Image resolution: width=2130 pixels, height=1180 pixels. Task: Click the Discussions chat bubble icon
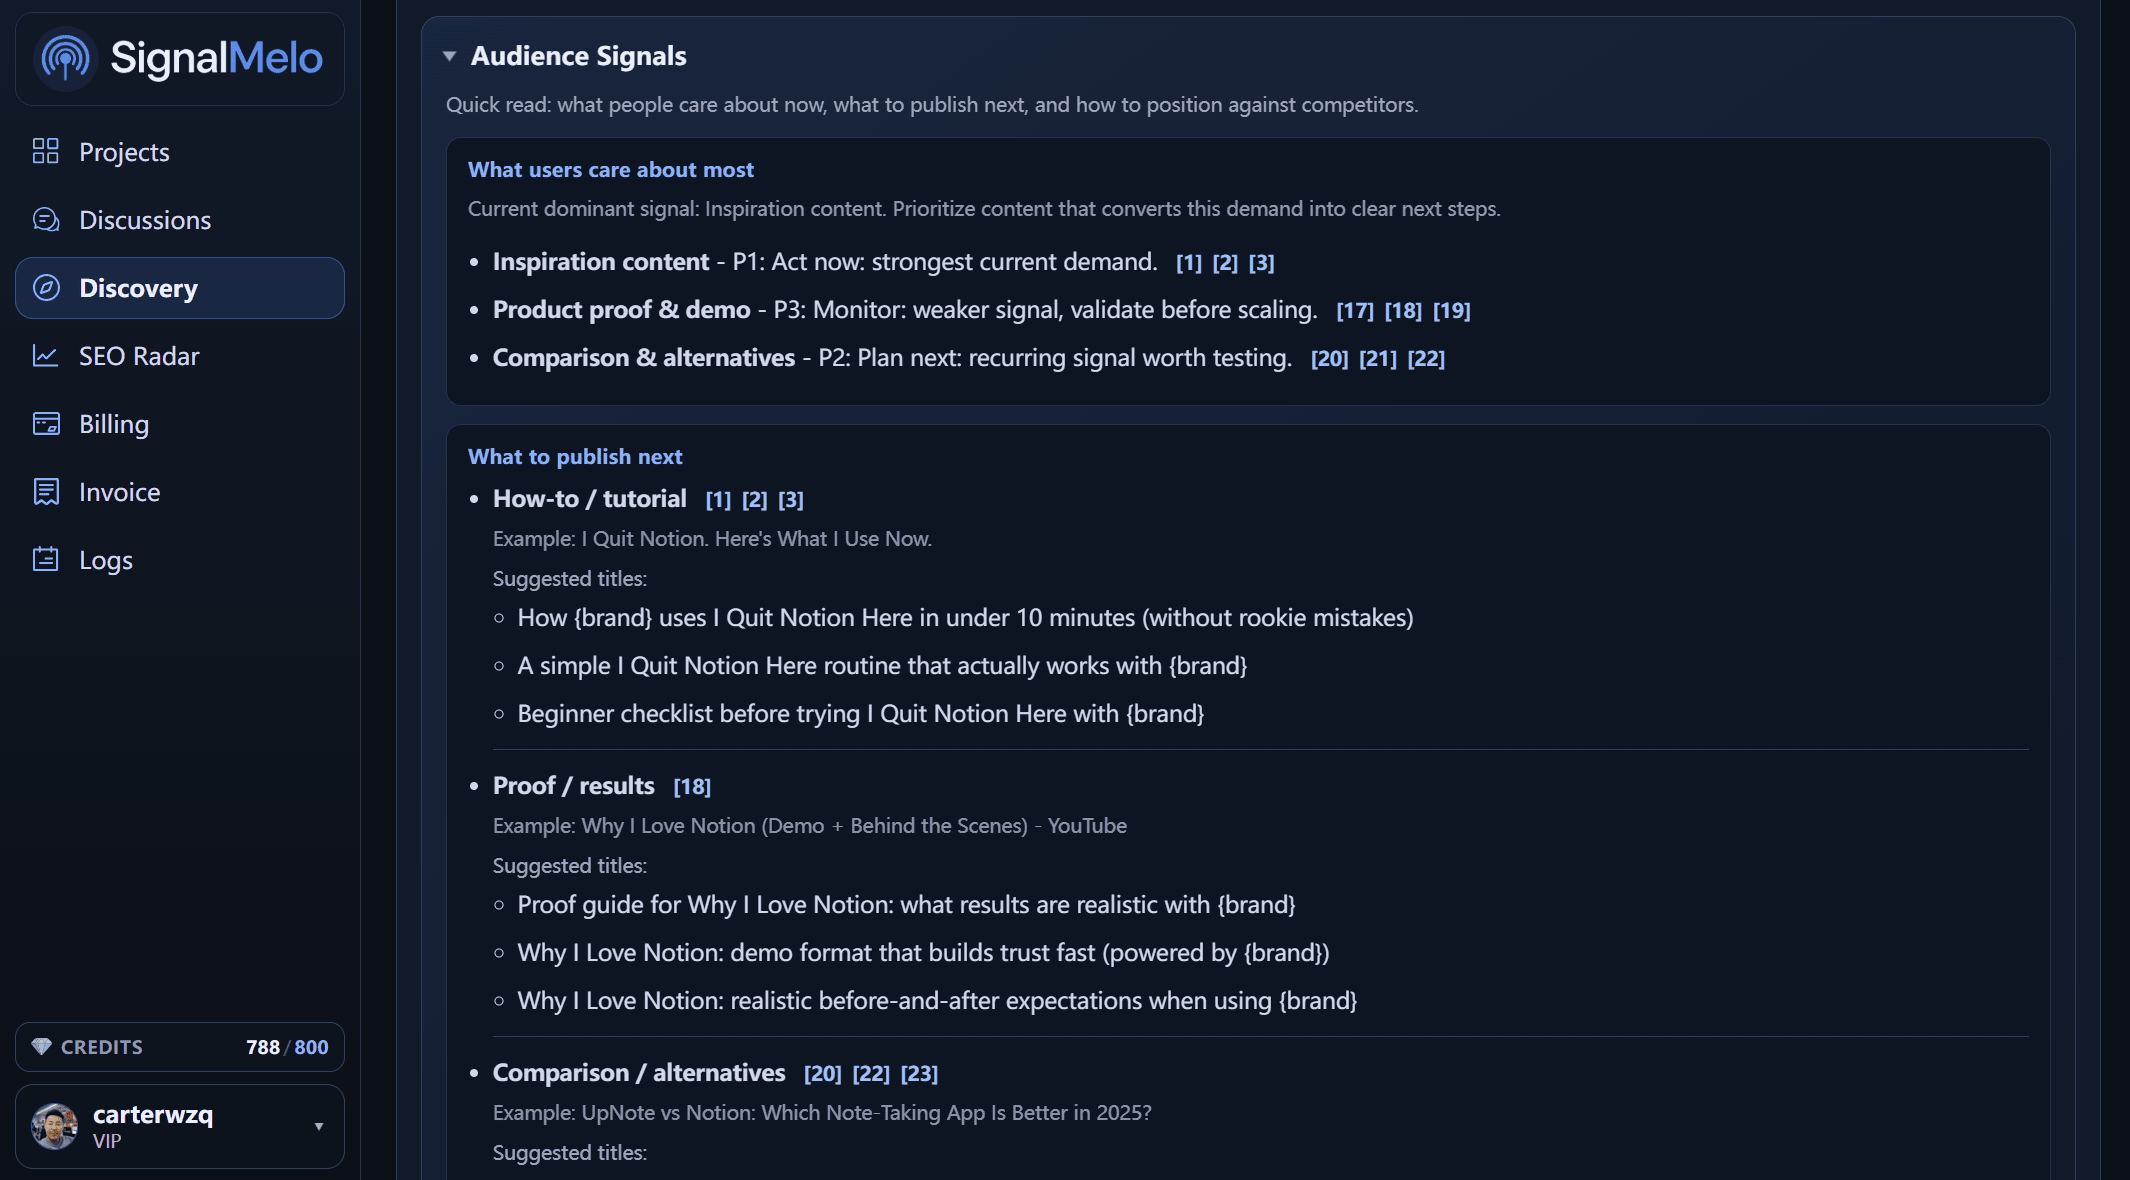click(46, 219)
